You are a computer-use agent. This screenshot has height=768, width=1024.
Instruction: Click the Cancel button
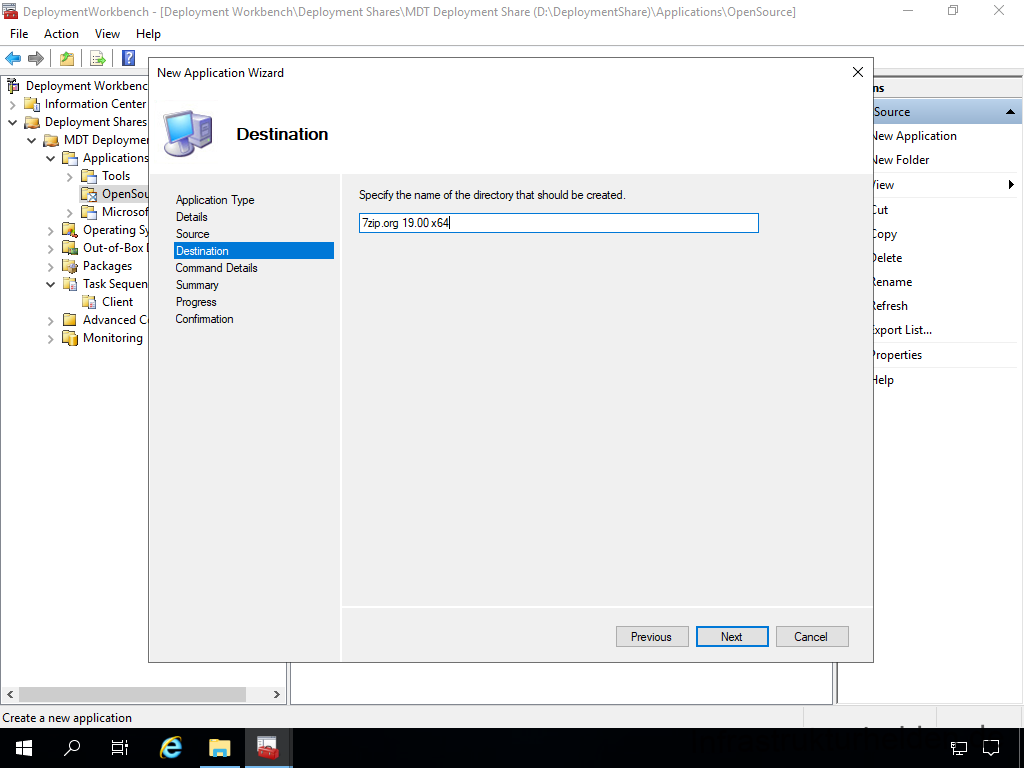(x=812, y=637)
